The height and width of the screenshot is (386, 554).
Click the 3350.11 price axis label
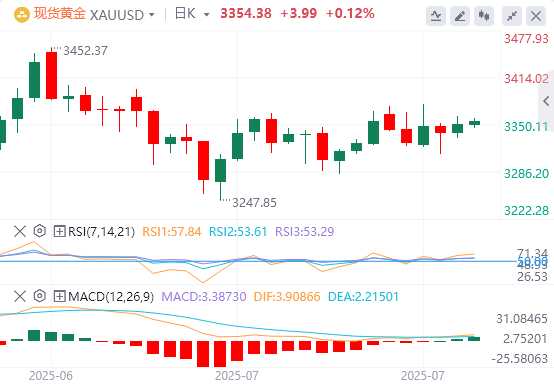click(526, 126)
